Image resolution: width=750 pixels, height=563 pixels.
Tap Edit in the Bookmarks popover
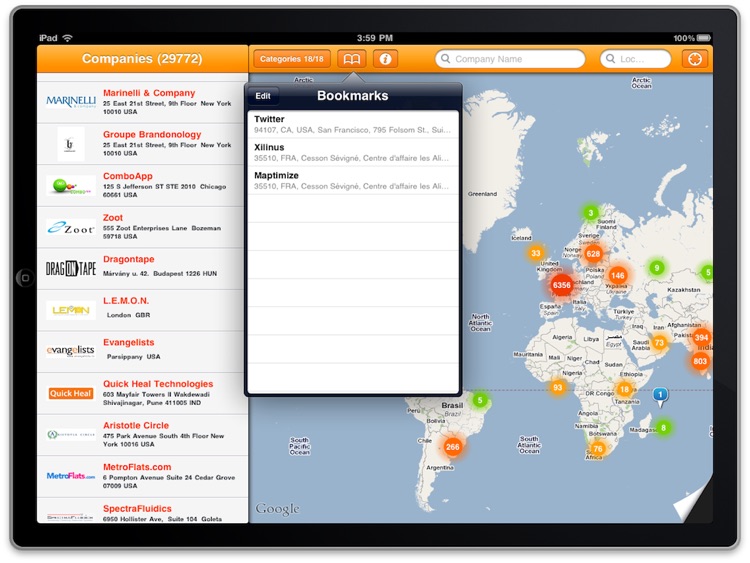coord(263,96)
